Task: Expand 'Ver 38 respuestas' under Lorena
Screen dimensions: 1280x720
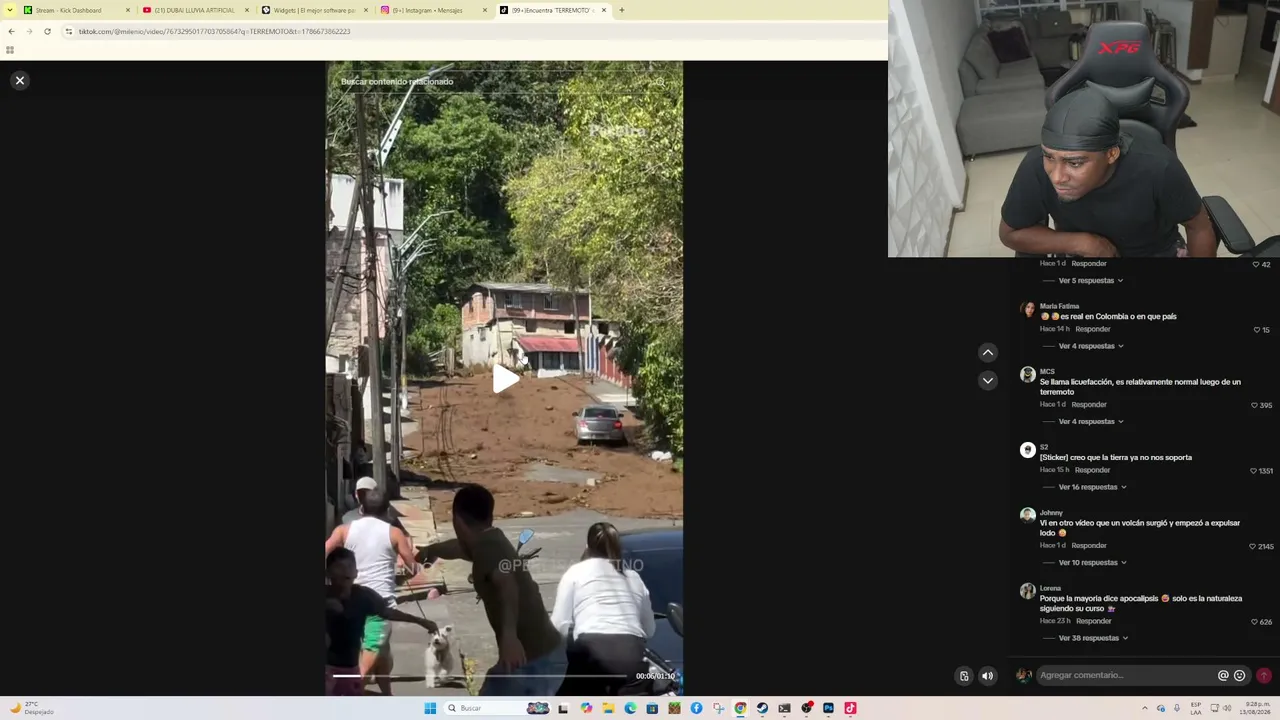Action: tap(1093, 638)
